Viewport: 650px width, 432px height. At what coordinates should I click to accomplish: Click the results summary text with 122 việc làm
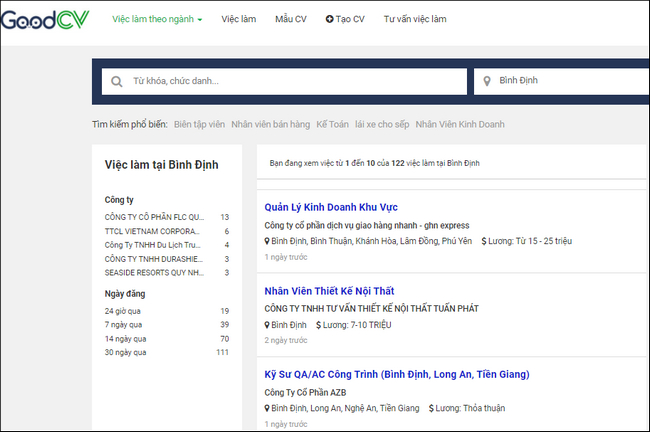[x=374, y=163]
